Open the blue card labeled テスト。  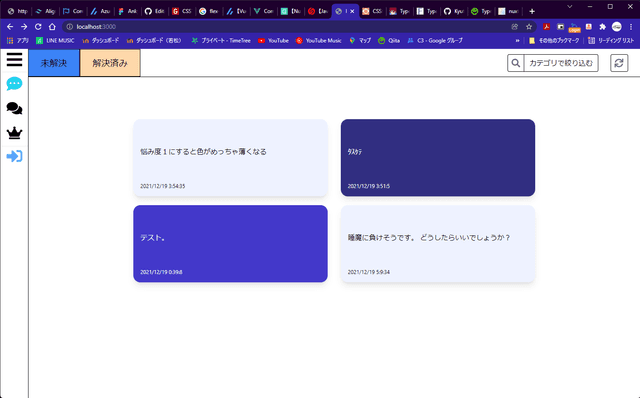click(x=230, y=244)
